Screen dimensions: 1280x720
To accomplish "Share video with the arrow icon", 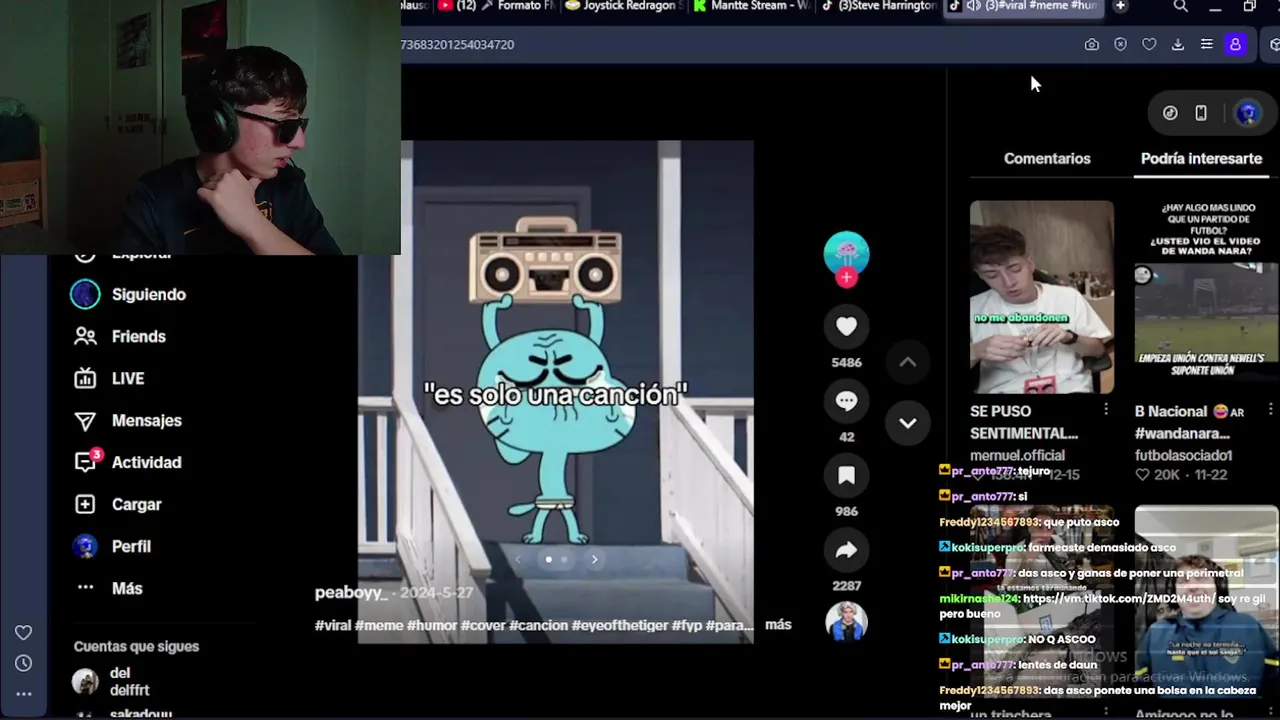I will tap(846, 550).
